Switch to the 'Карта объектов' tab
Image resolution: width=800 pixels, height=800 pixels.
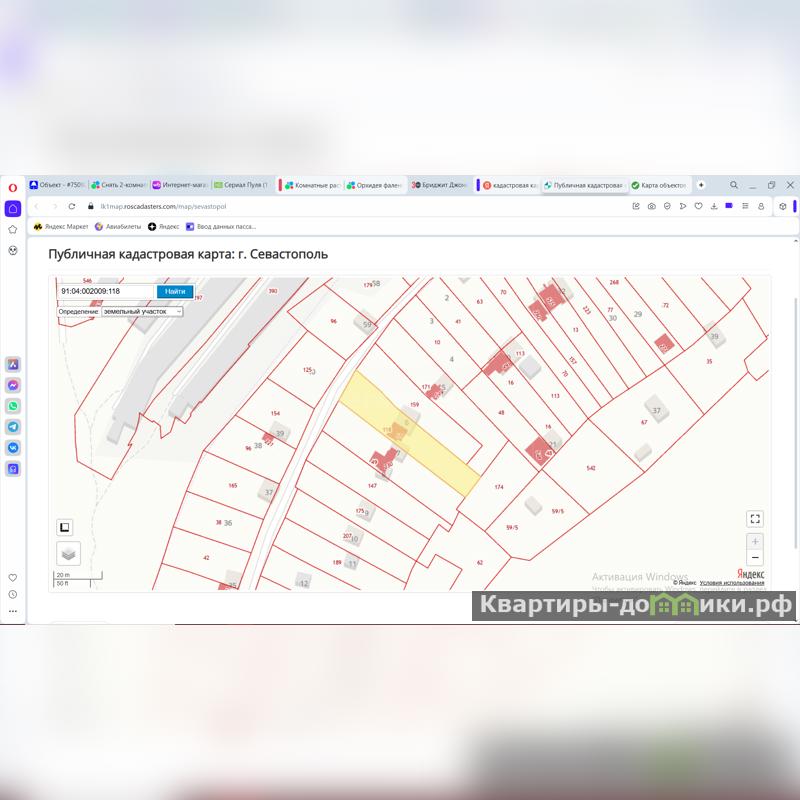[x=660, y=185]
